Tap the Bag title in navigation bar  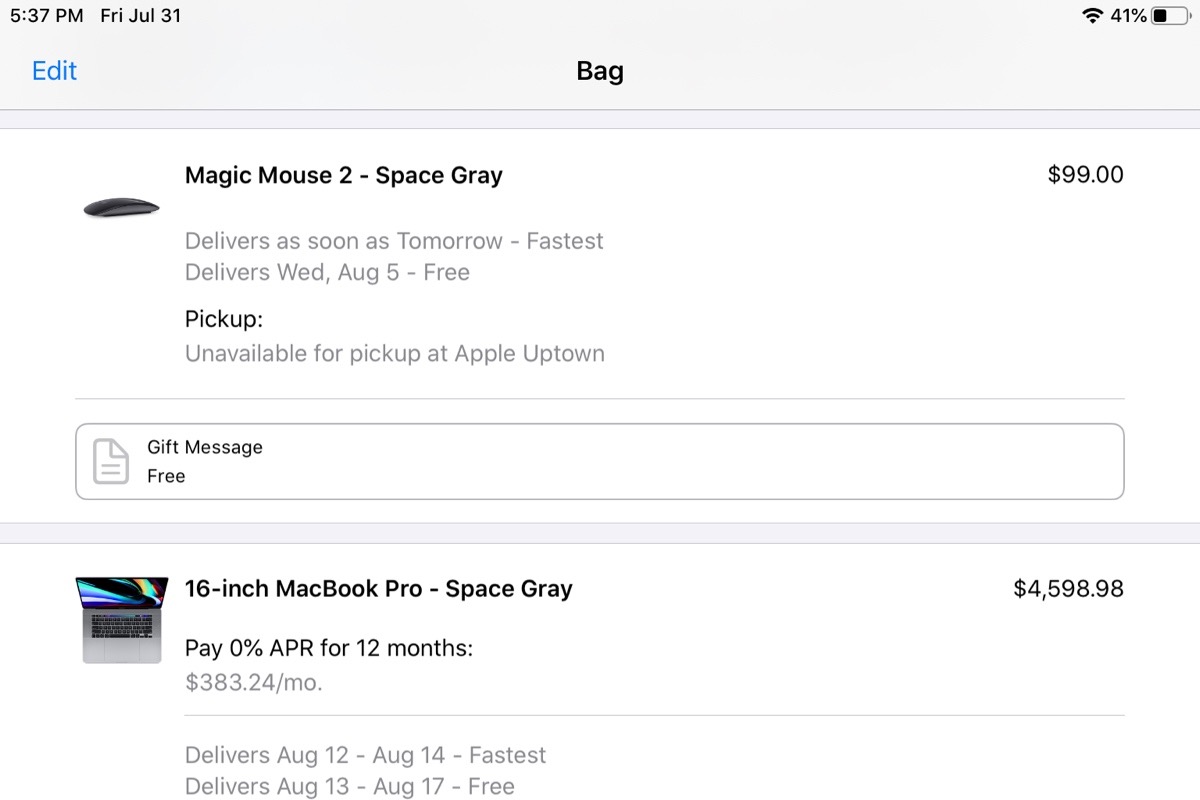pos(600,71)
